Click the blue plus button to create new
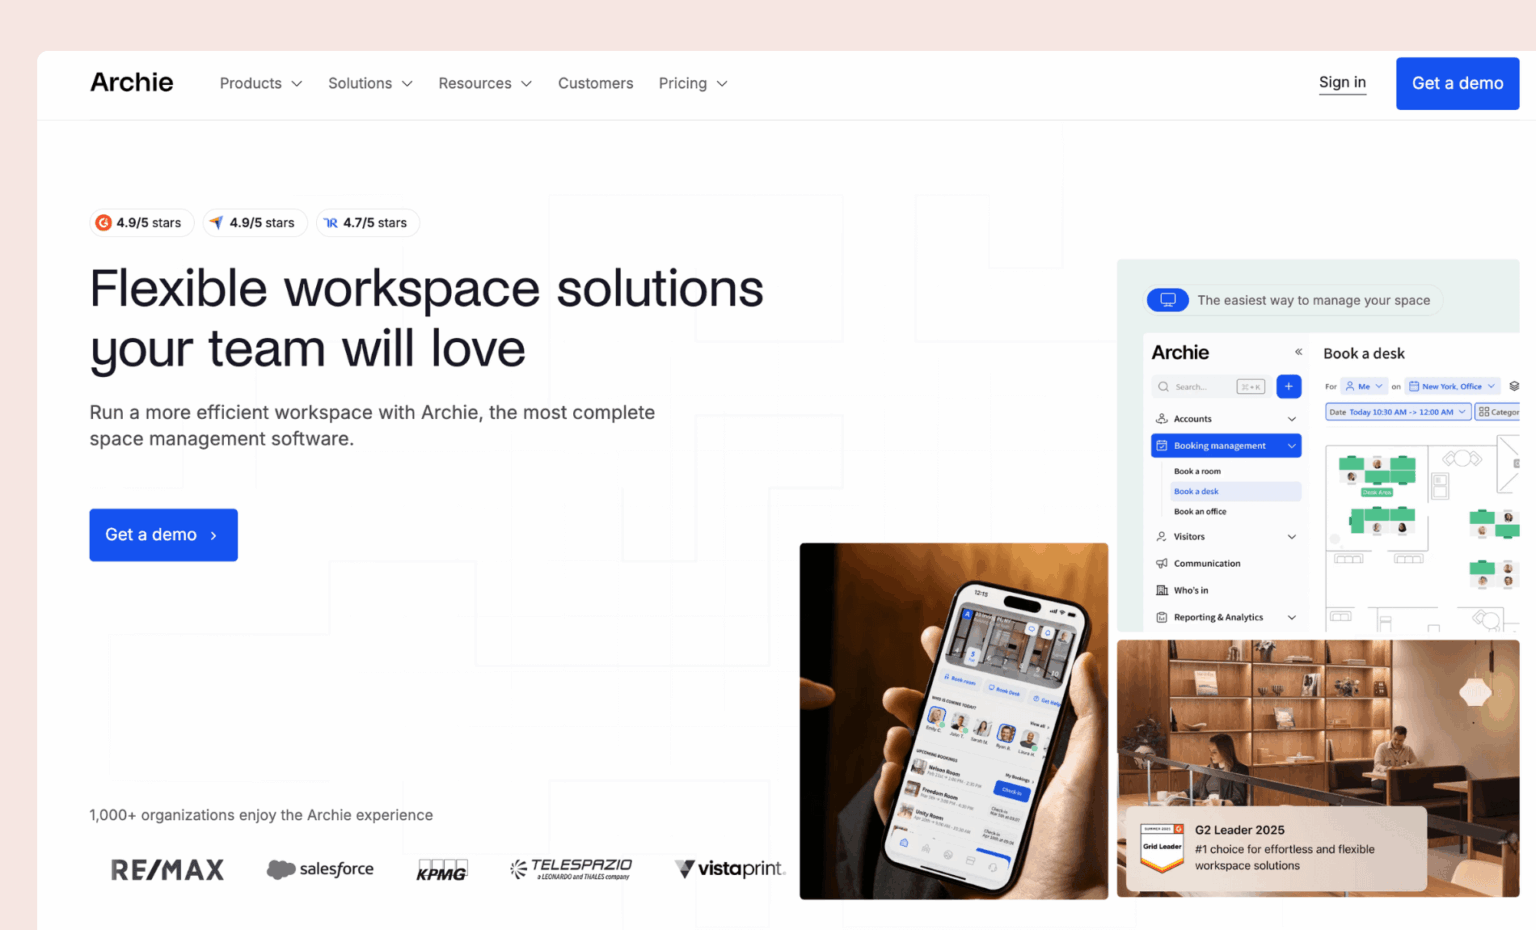 1289,387
